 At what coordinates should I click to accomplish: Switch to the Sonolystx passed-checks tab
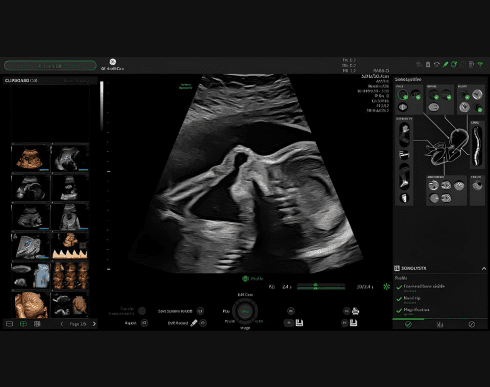click(x=408, y=324)
